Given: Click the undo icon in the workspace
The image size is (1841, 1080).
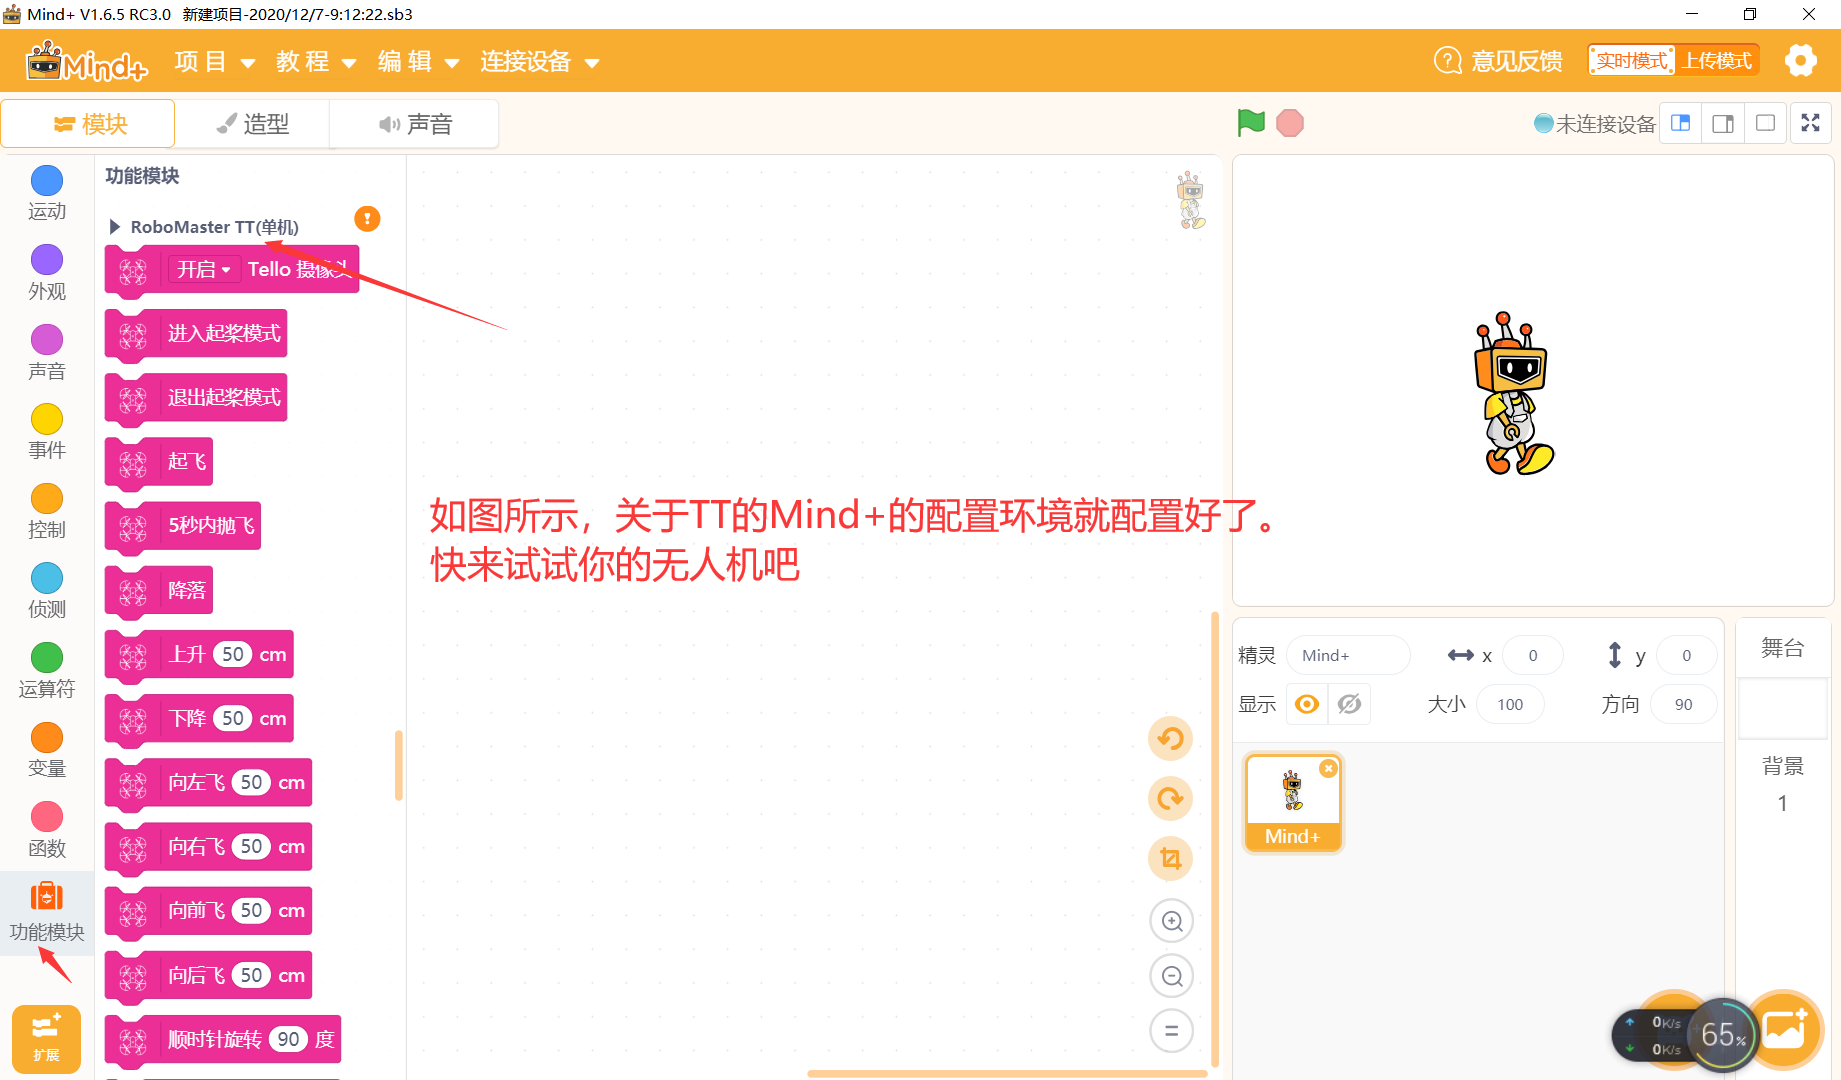Looking at the screenshot, I should (x=1170, y=739).
